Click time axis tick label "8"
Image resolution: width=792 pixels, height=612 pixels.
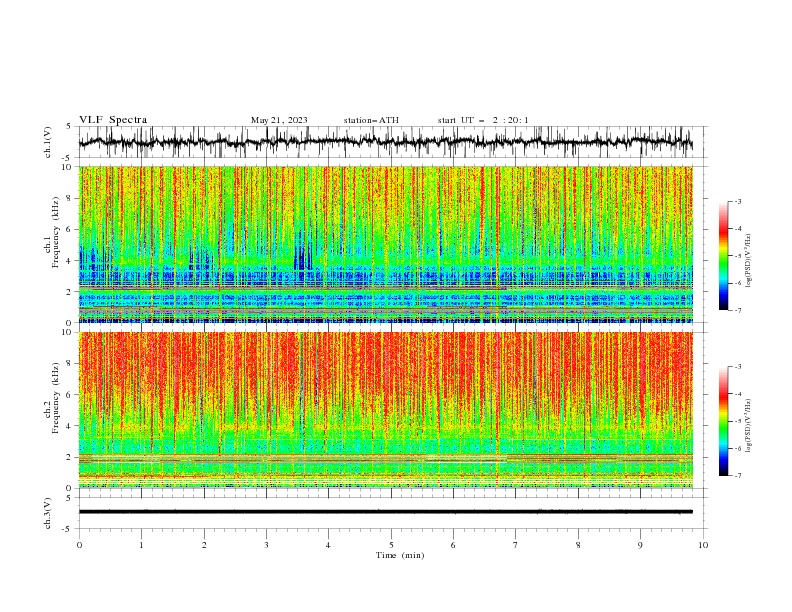pyautogui.click(x=578, y=545)
